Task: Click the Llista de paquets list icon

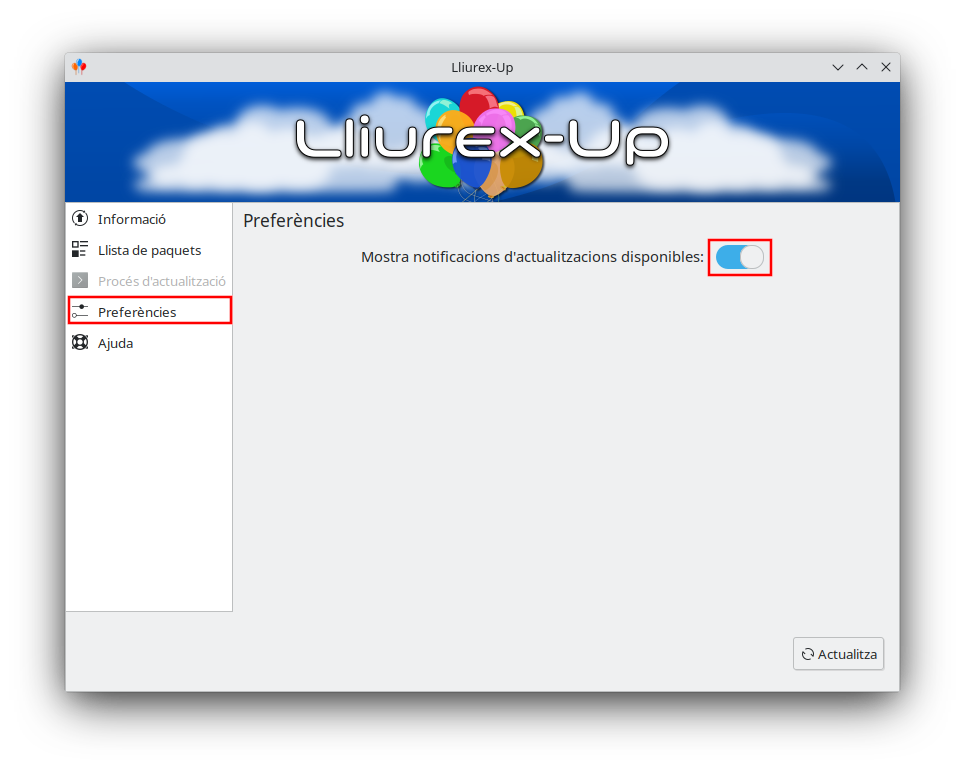Action: (80, 249)
